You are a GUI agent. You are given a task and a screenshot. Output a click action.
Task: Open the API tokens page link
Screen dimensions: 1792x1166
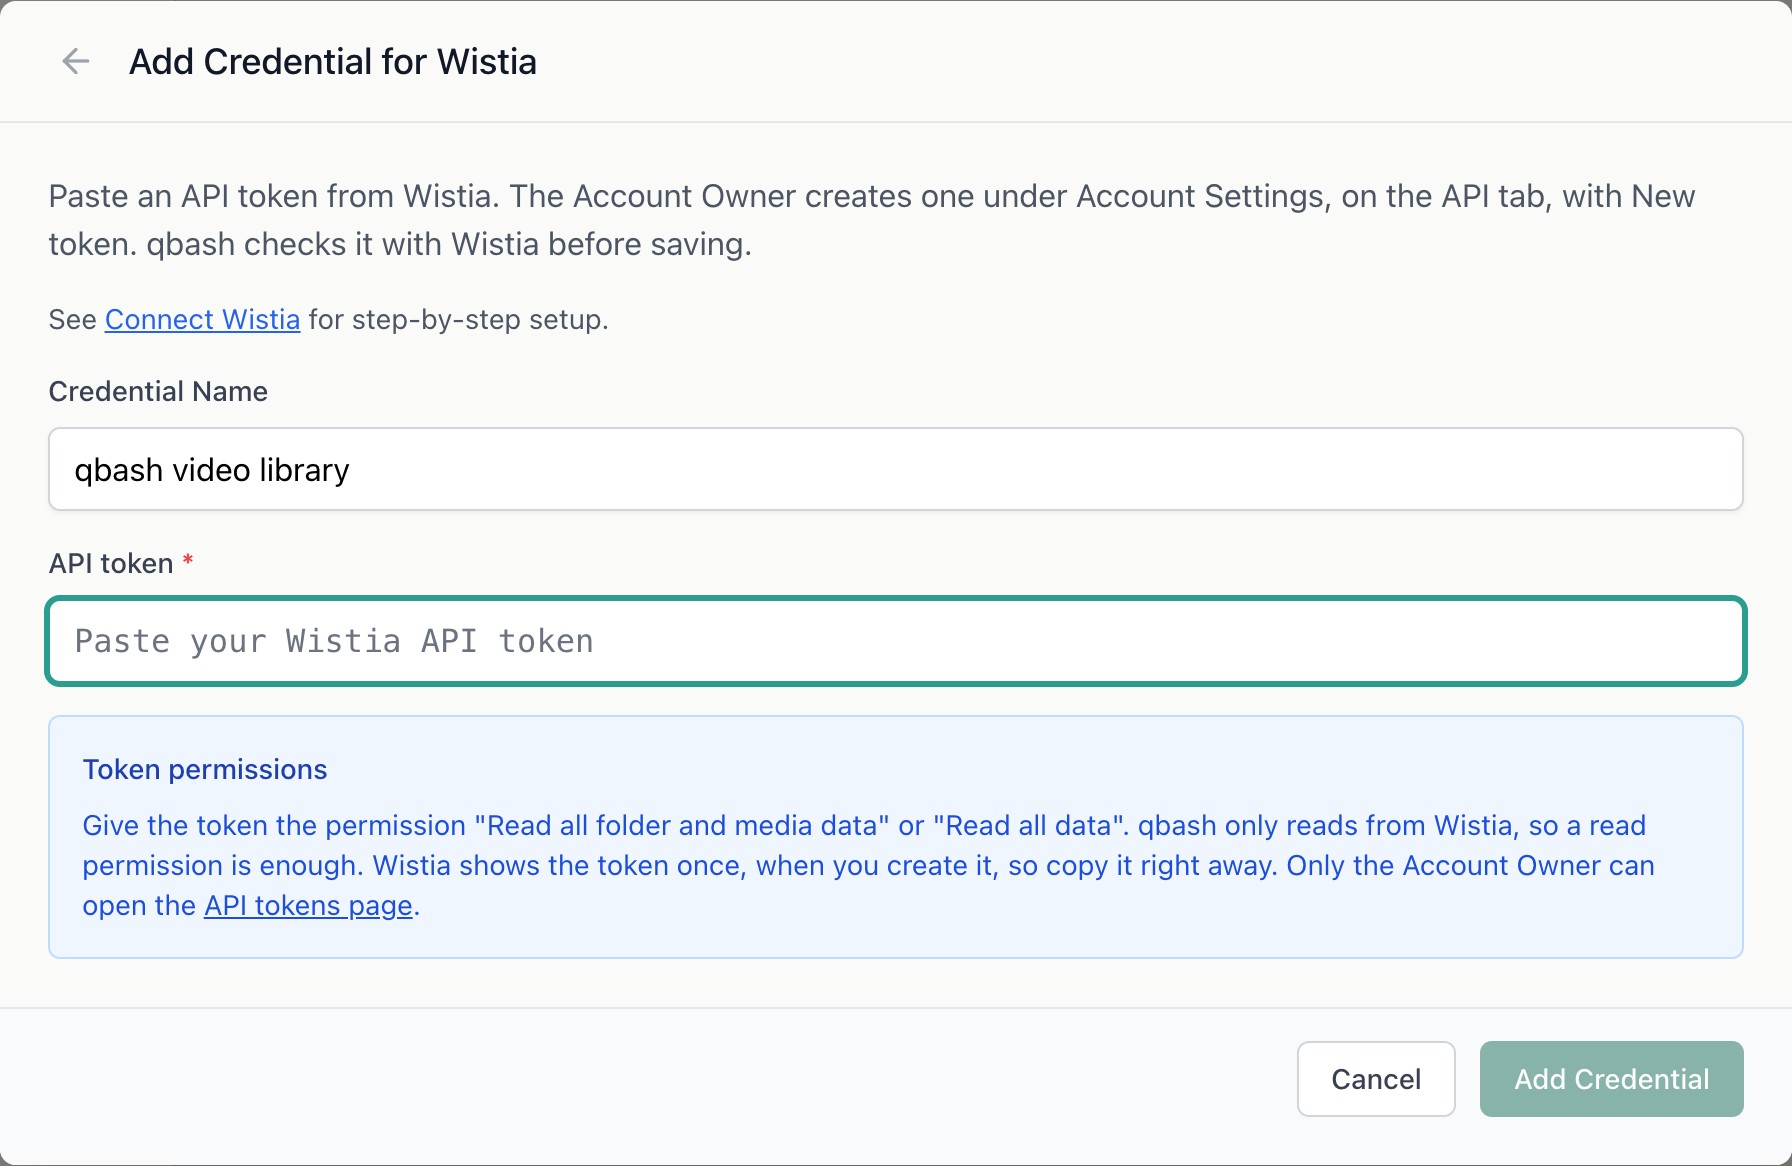click(x=308, y=905)
